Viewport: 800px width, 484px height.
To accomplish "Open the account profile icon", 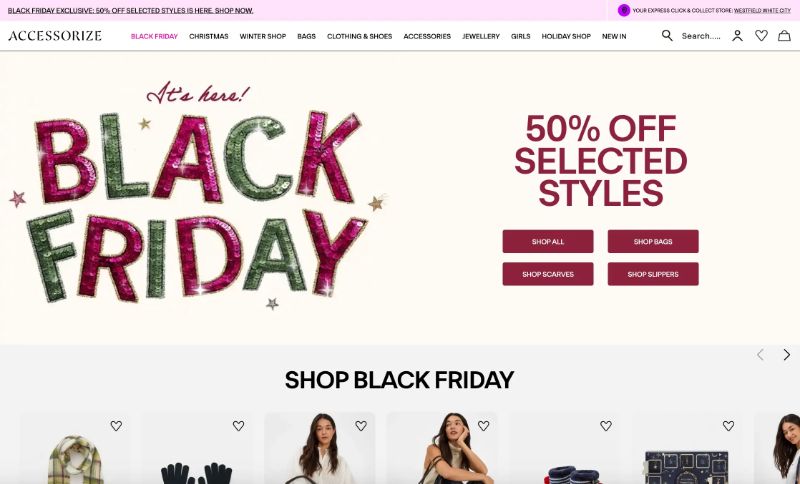I will [737, 36].
